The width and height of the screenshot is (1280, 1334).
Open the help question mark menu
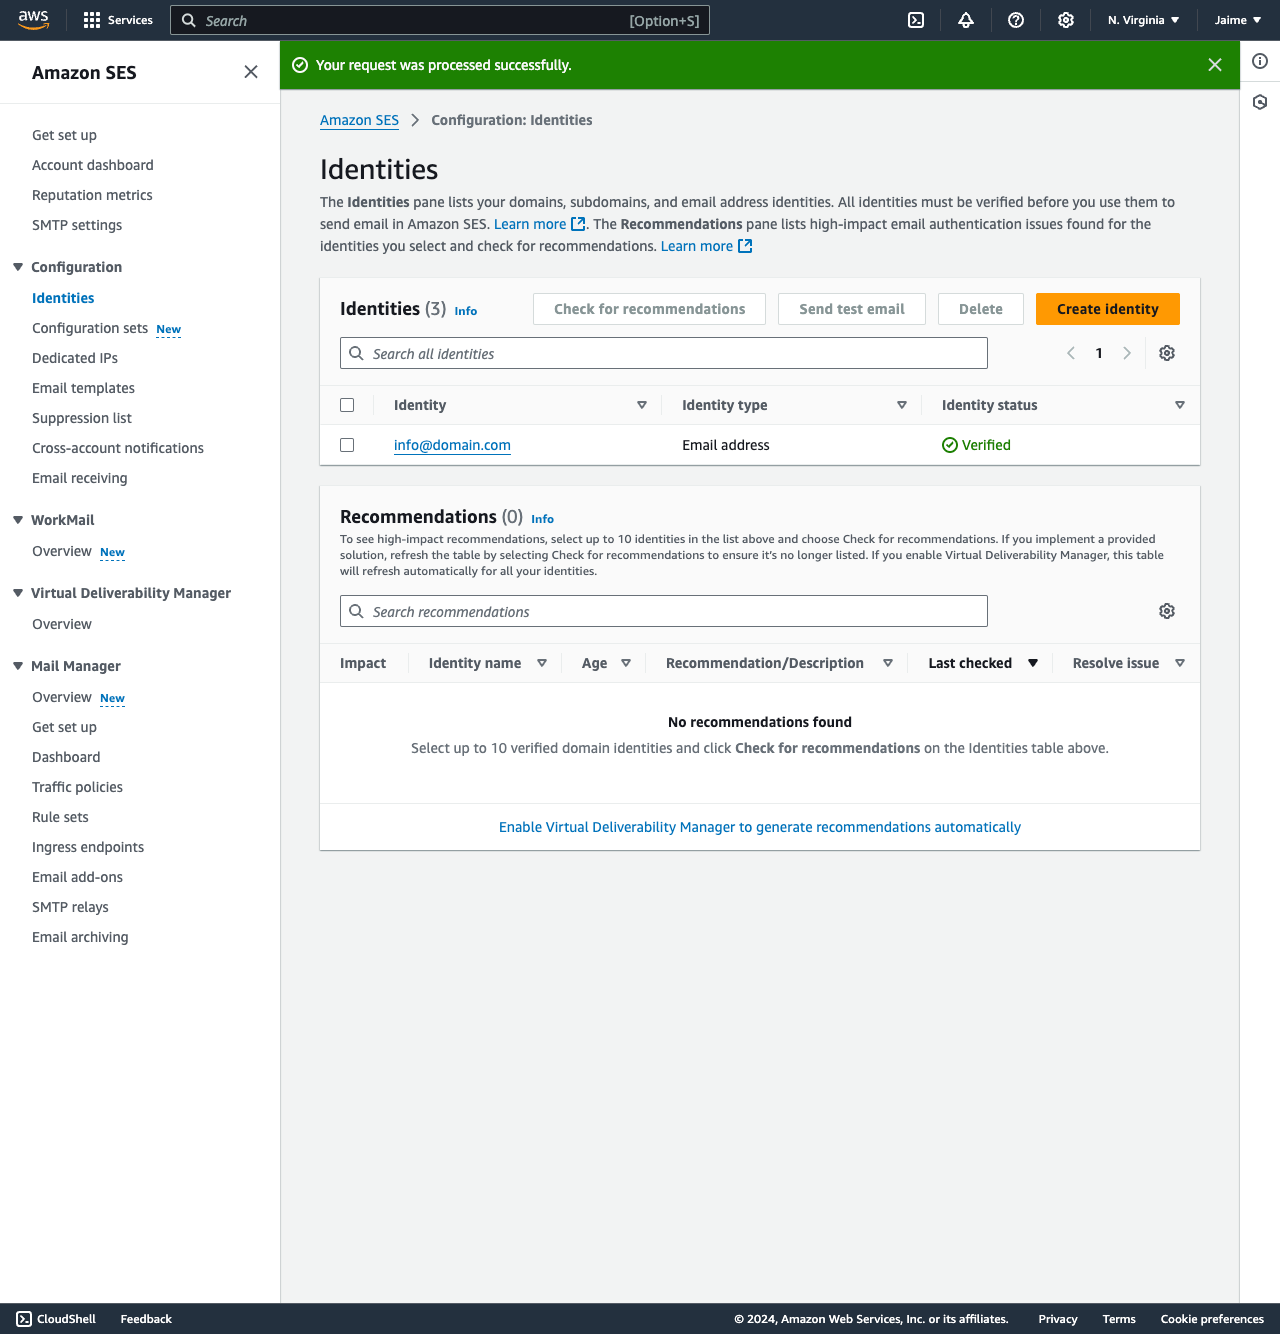[x=1016, y=20]
